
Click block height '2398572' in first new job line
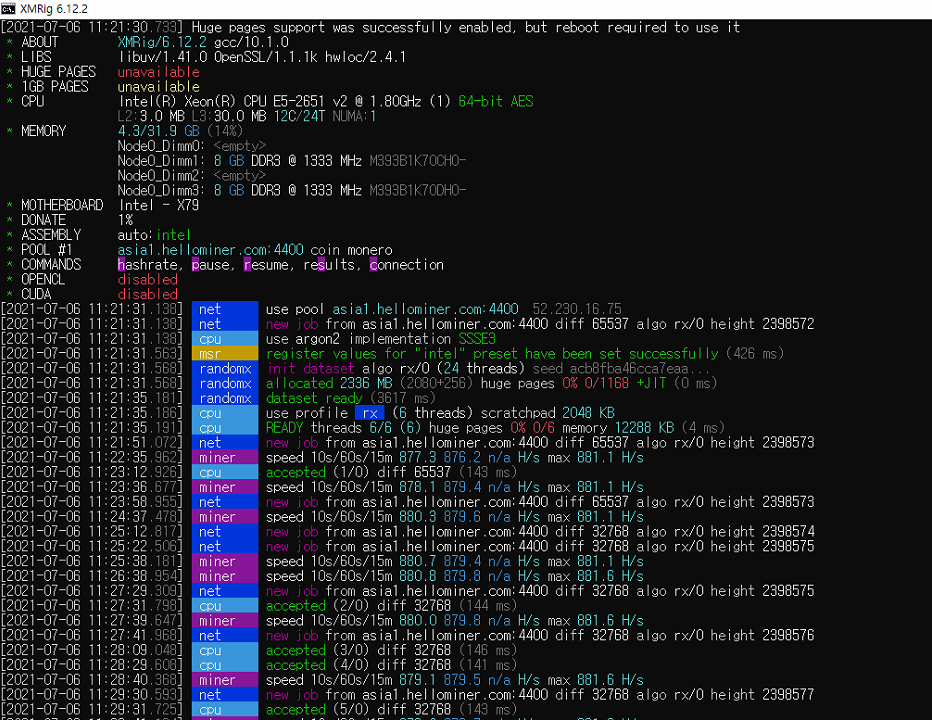click(x=788, y=325)
